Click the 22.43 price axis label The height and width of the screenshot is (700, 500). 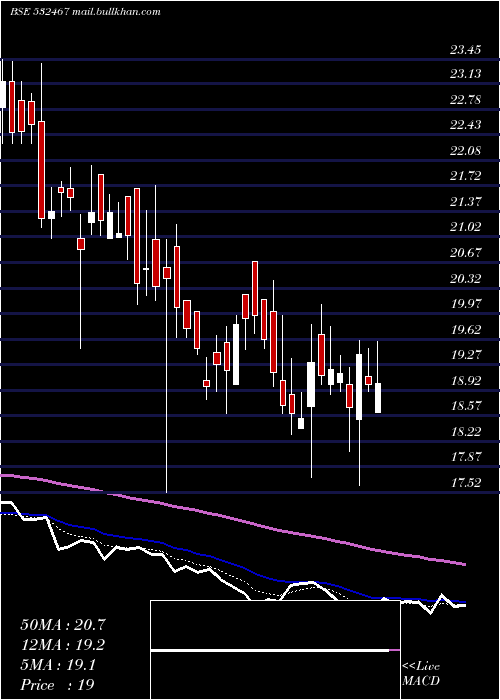pos(466,125)
